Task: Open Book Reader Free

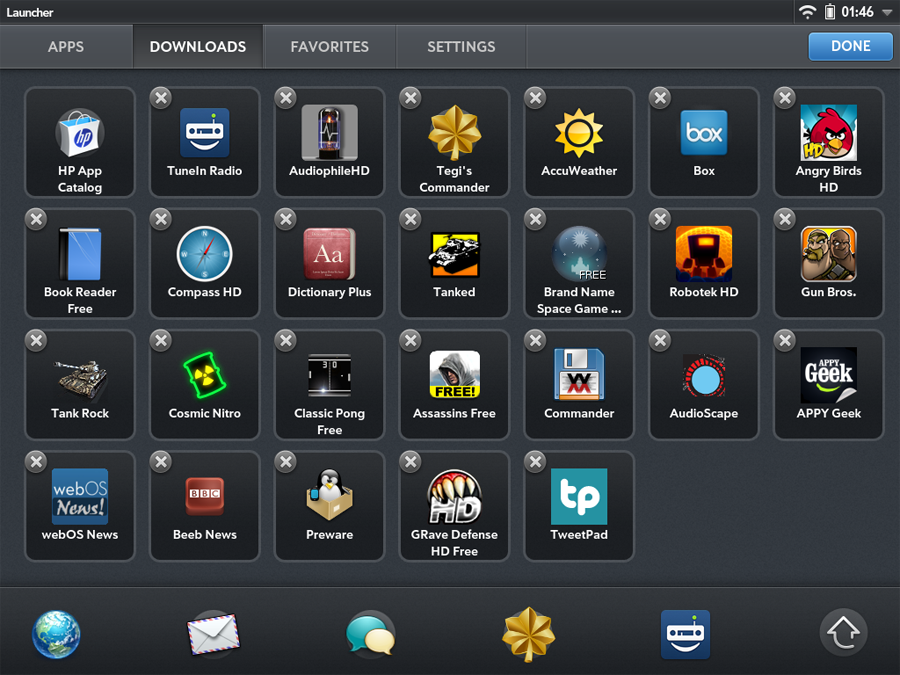Action: click(80, 263)
